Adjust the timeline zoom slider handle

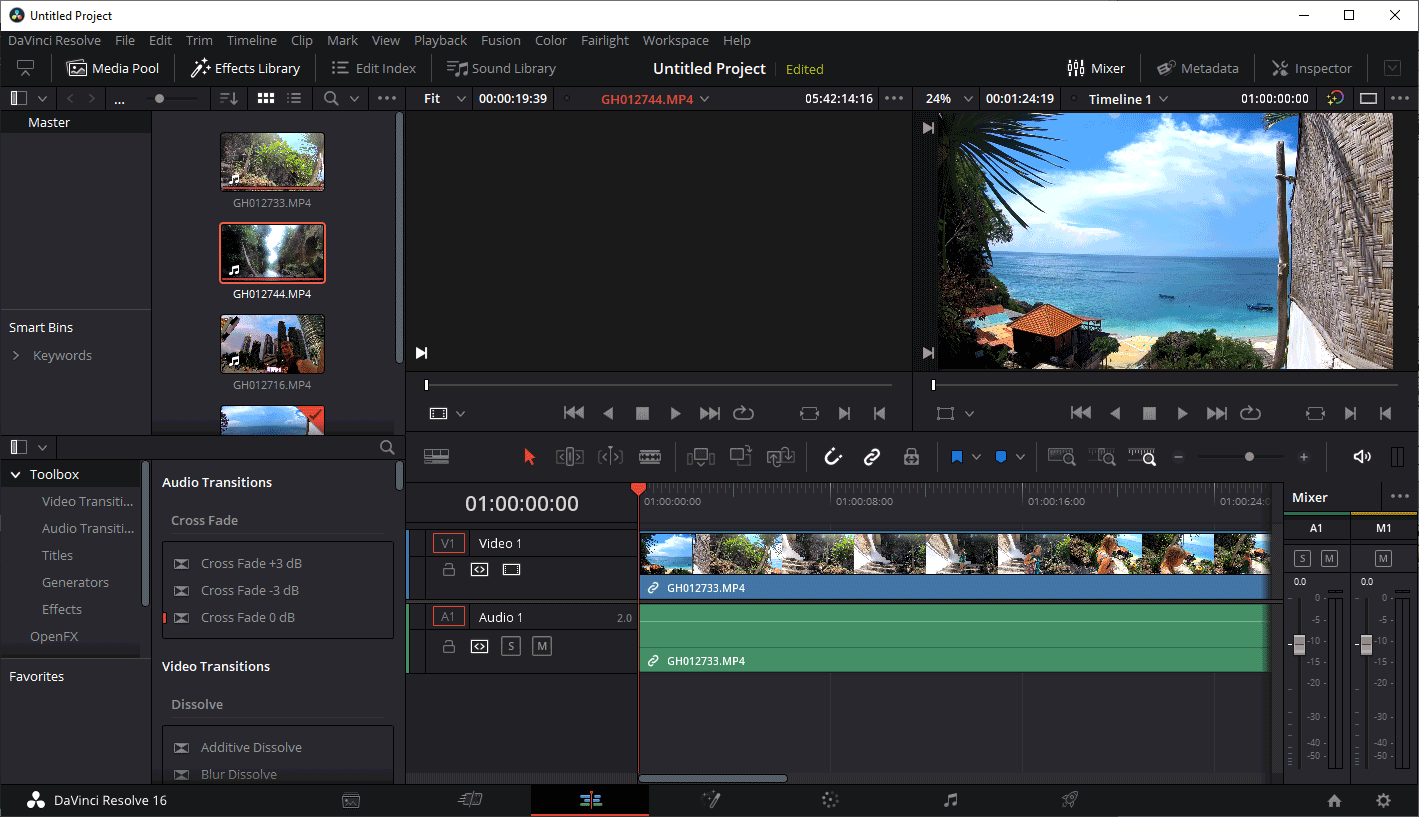pos(1249,457)
